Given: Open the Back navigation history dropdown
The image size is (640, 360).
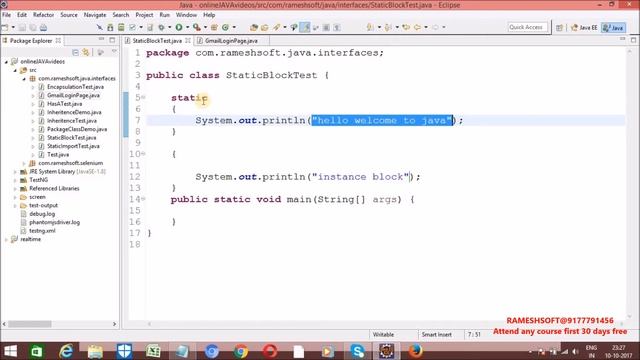Looking at the screenshot, I should click(x=426, y=27).
